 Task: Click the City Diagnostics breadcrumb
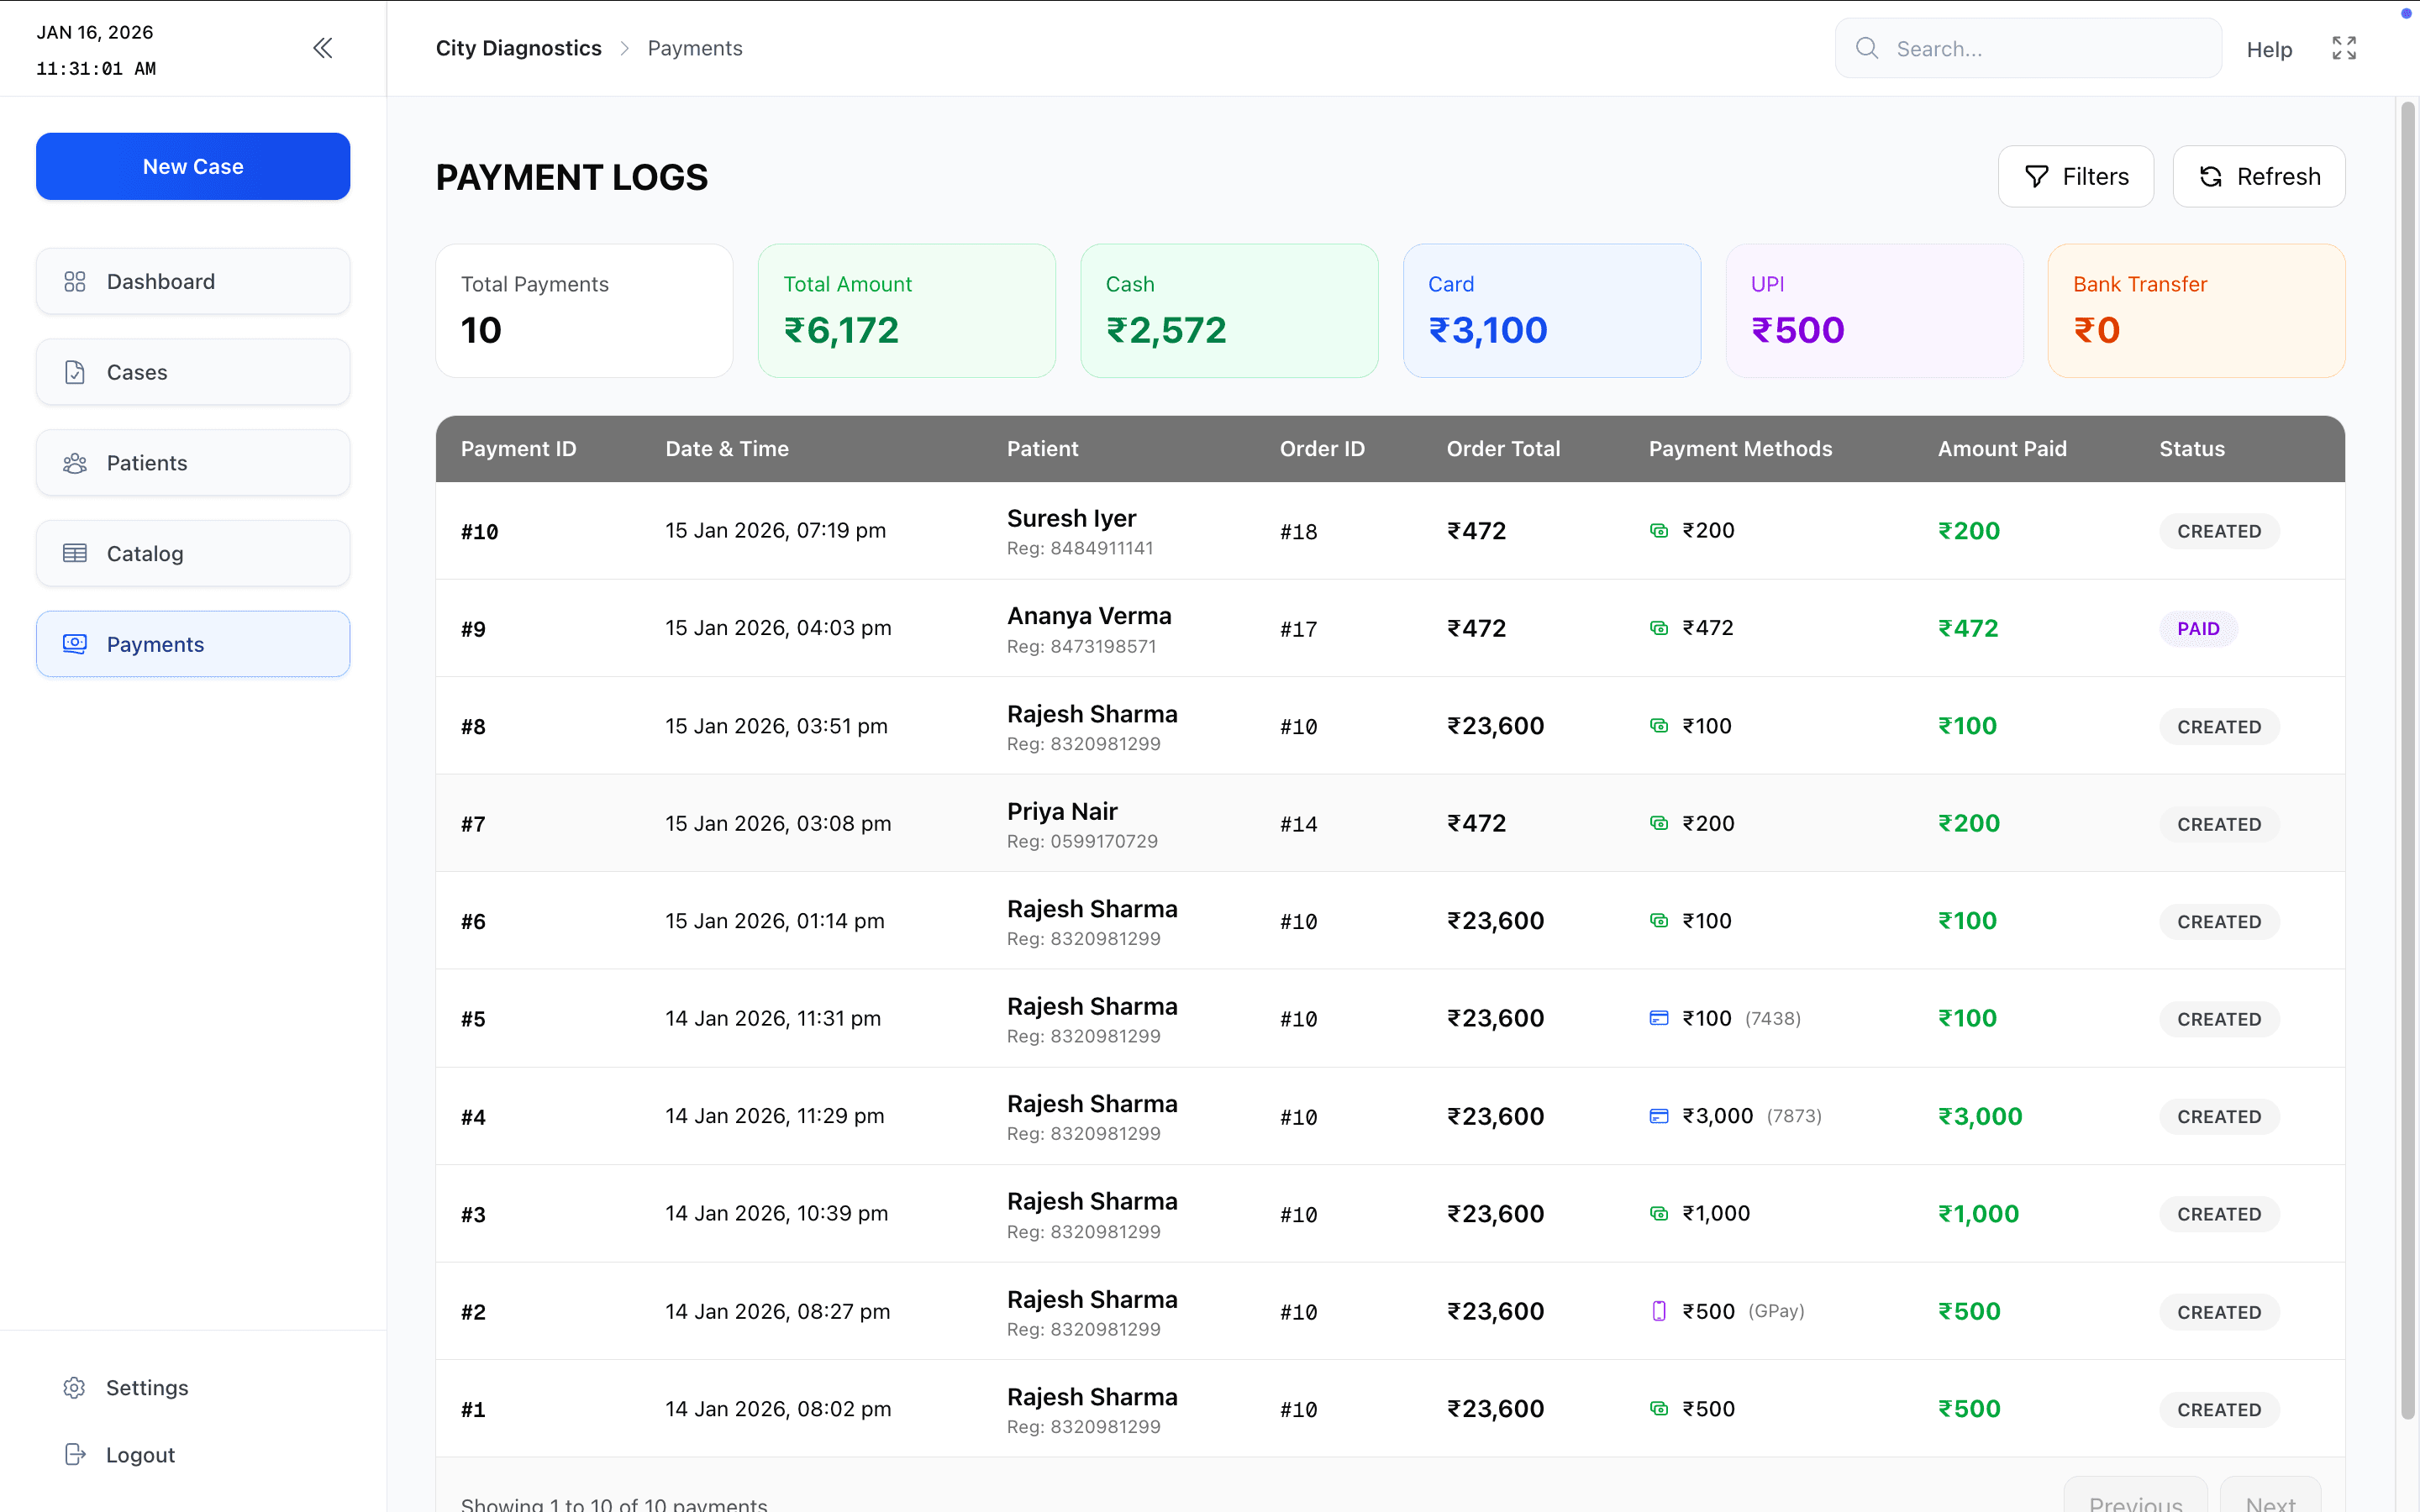click(x=518, y=48)
